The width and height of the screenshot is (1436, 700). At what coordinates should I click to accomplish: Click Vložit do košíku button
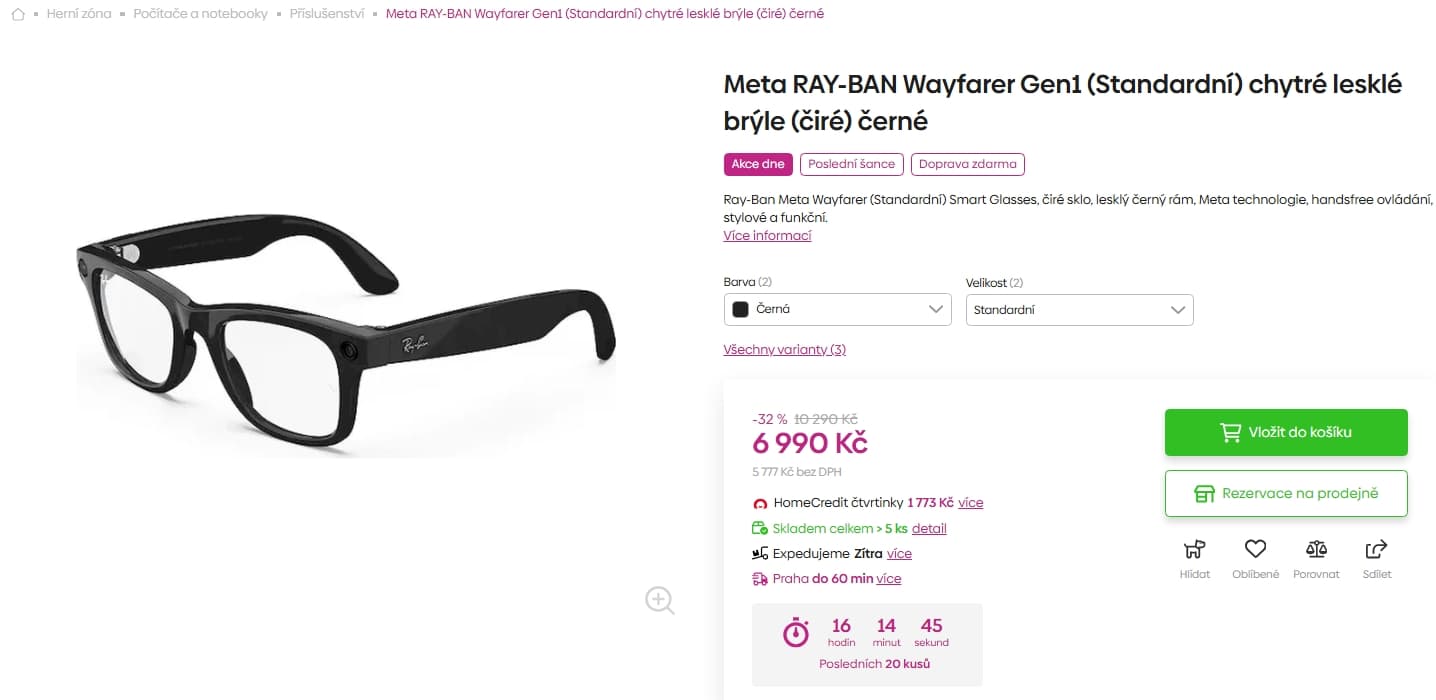(1286, 431)
